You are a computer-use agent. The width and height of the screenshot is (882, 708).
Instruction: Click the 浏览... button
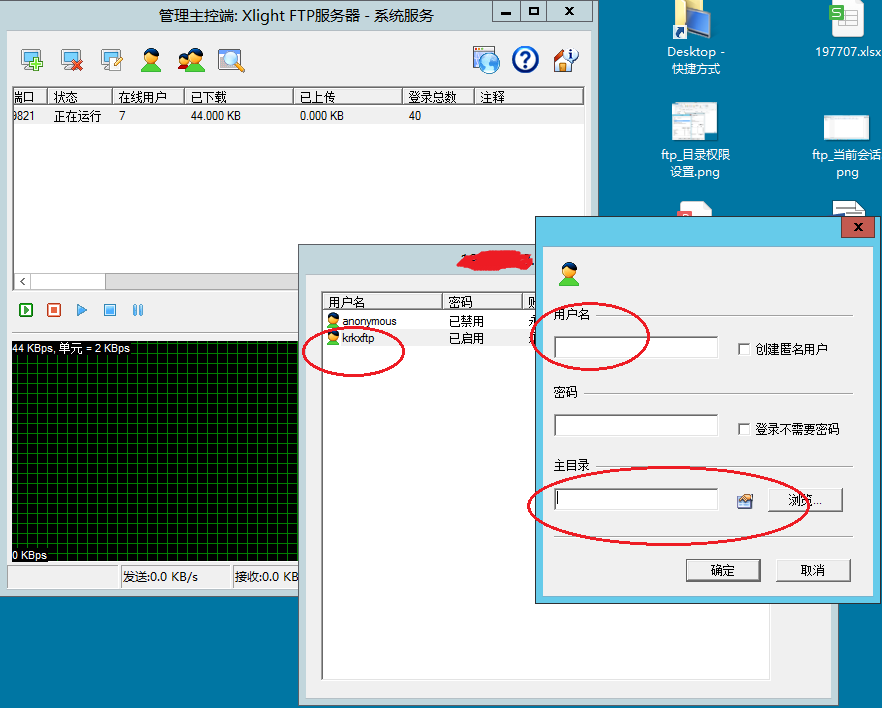point(805,499)
